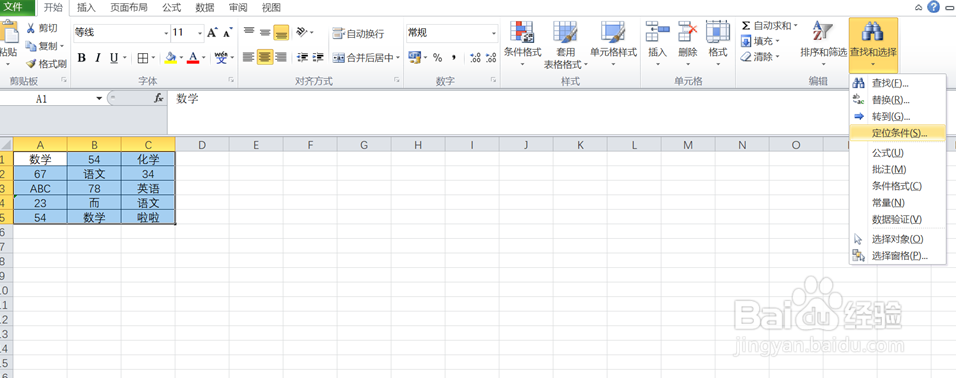Click the Increase Decimal icon

pyautogui.click(x=476, y=57)
